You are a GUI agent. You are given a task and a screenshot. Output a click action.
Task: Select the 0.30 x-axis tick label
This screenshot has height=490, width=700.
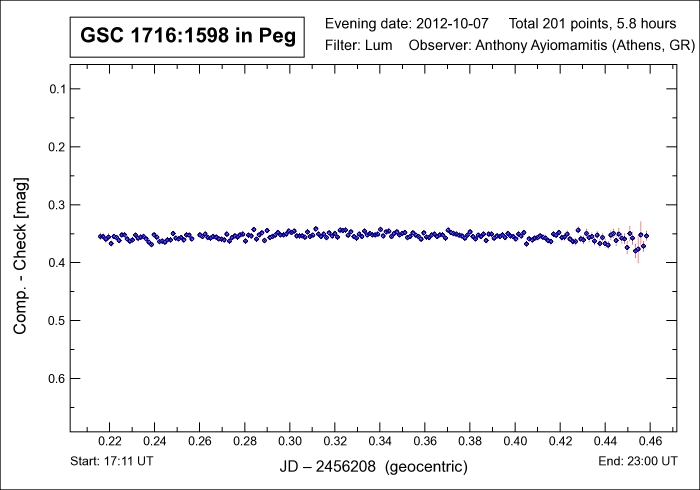click(290, 440)
